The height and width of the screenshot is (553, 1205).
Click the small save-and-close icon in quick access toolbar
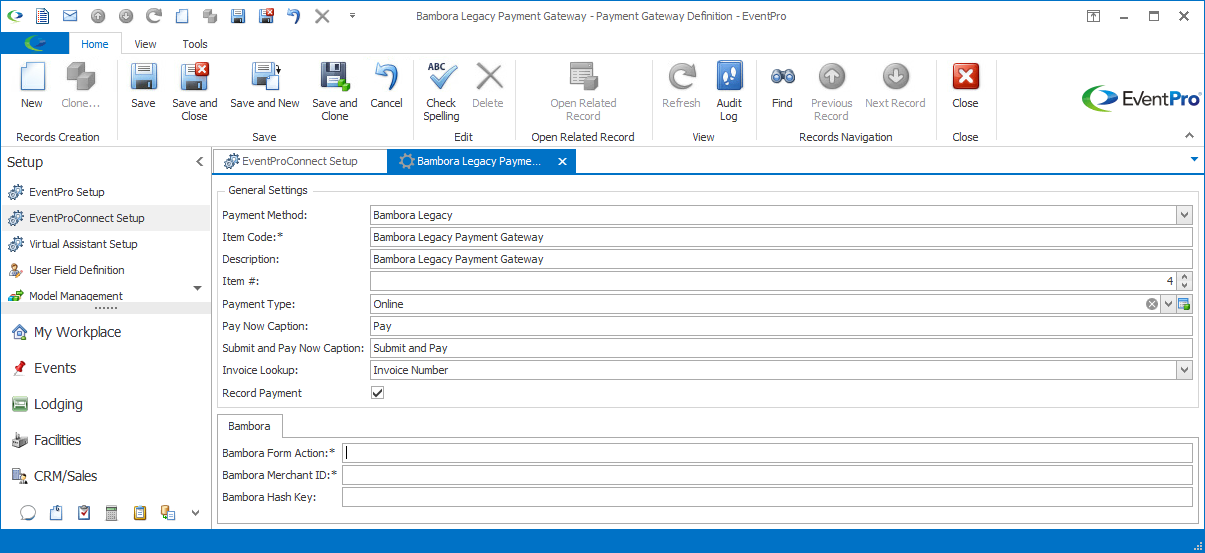[x=266, y=16]
